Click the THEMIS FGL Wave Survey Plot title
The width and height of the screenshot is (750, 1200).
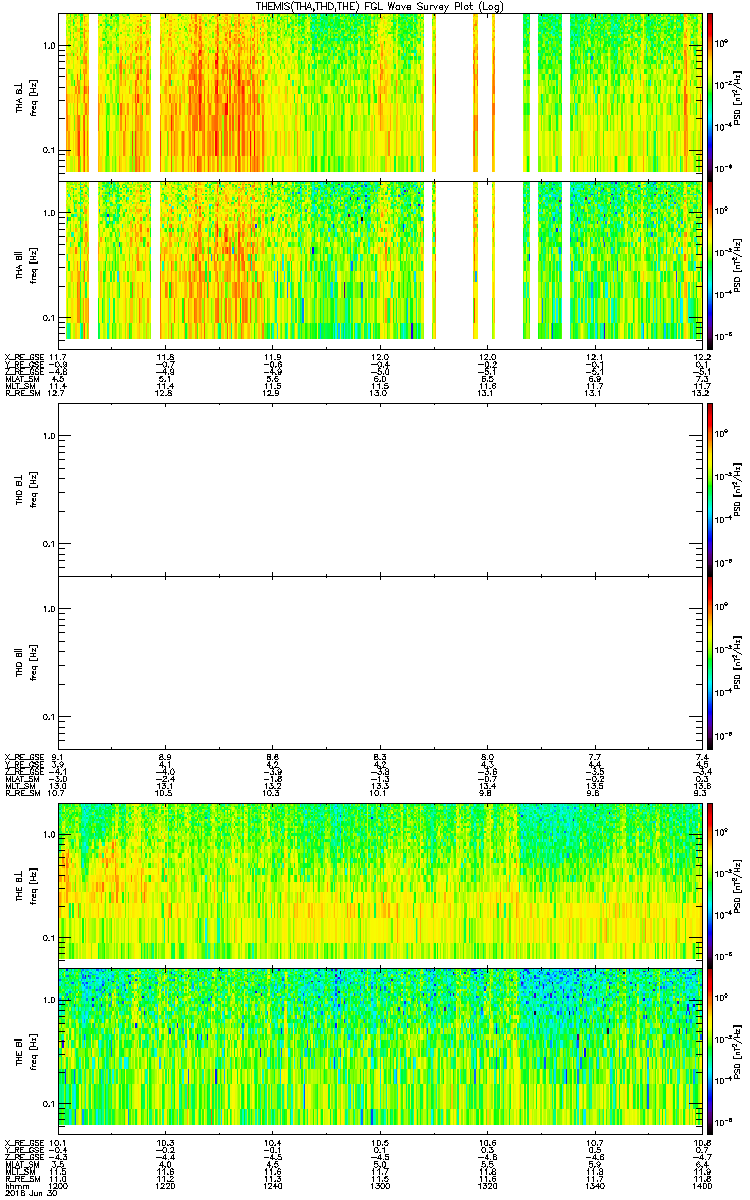[x=382, y=6]
